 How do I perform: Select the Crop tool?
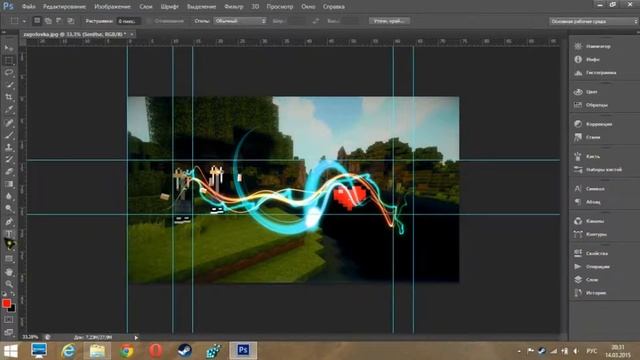click(x=9, y=98)
